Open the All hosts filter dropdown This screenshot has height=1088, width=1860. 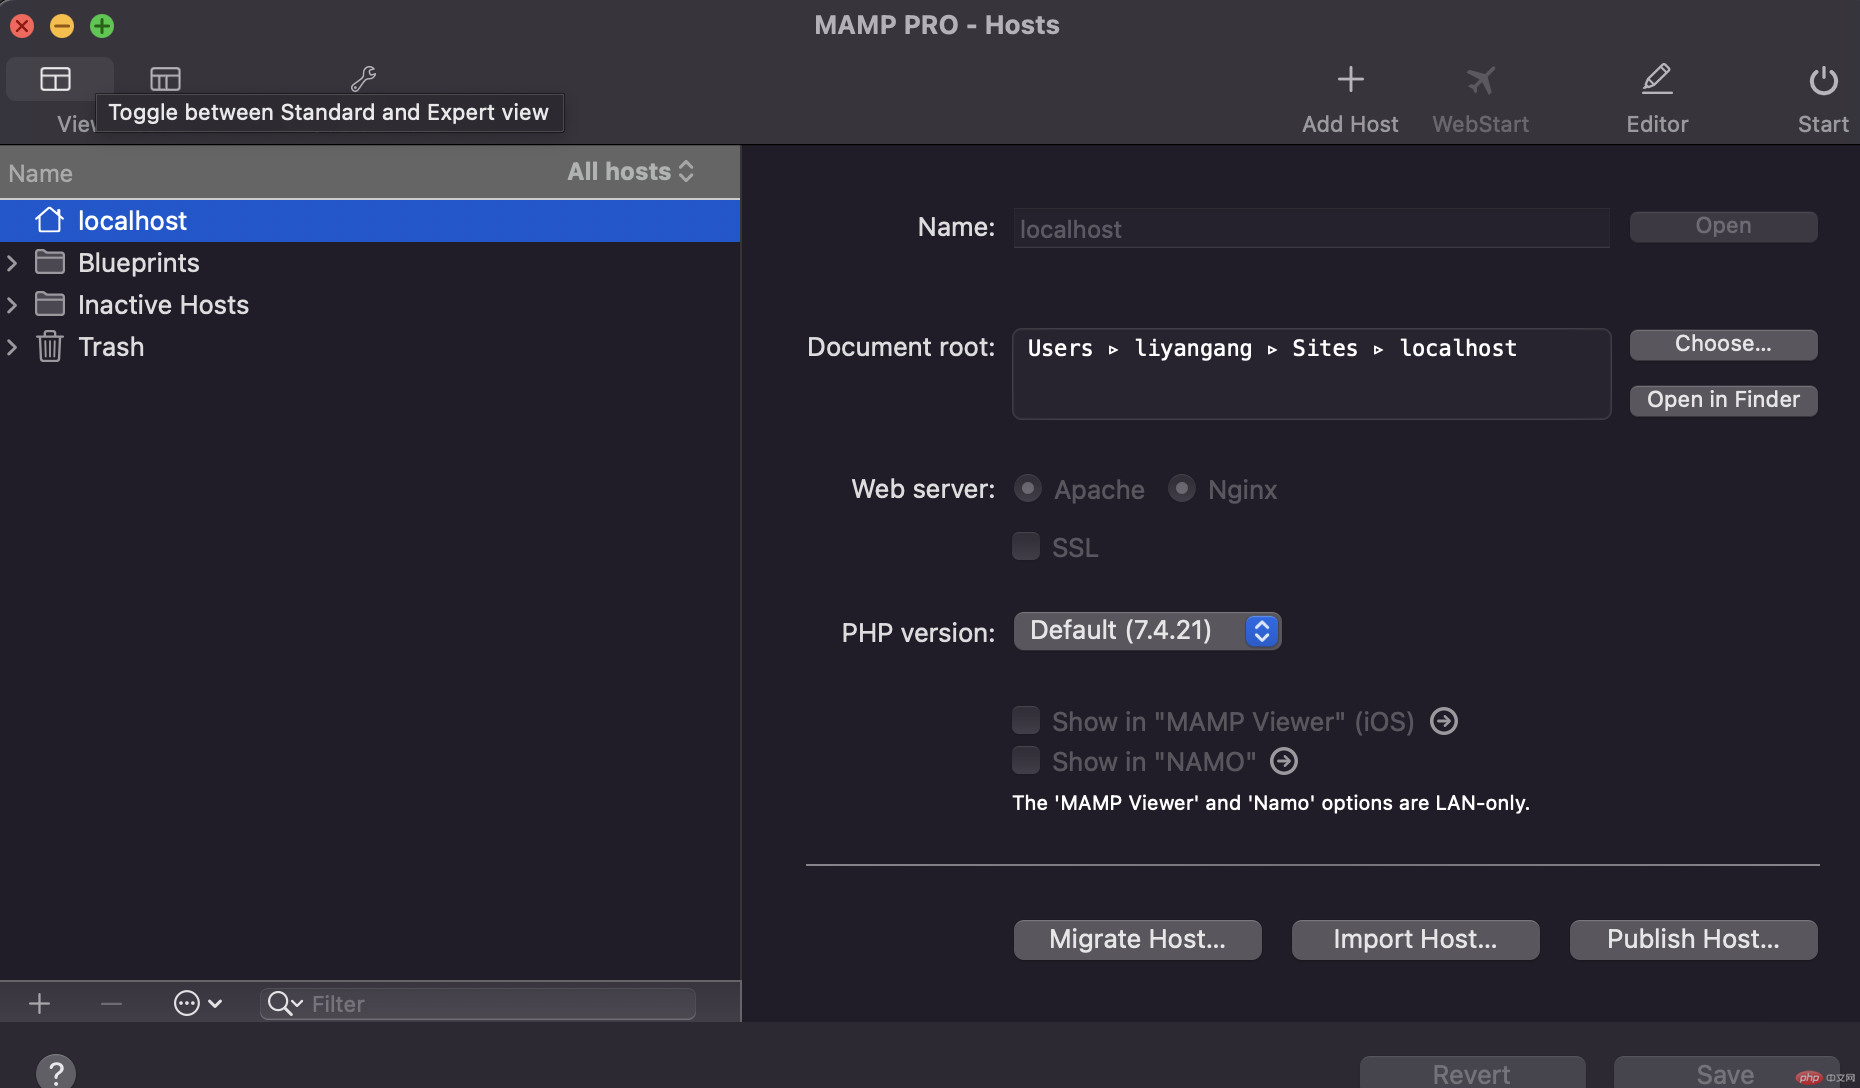tap(631, 172)
